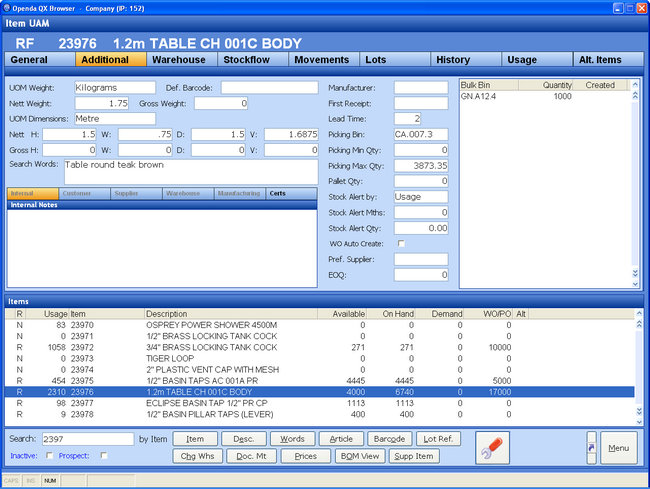Click the Openda QX Browser title bar icon
650x489 pixels.
[x=6, y=8]
